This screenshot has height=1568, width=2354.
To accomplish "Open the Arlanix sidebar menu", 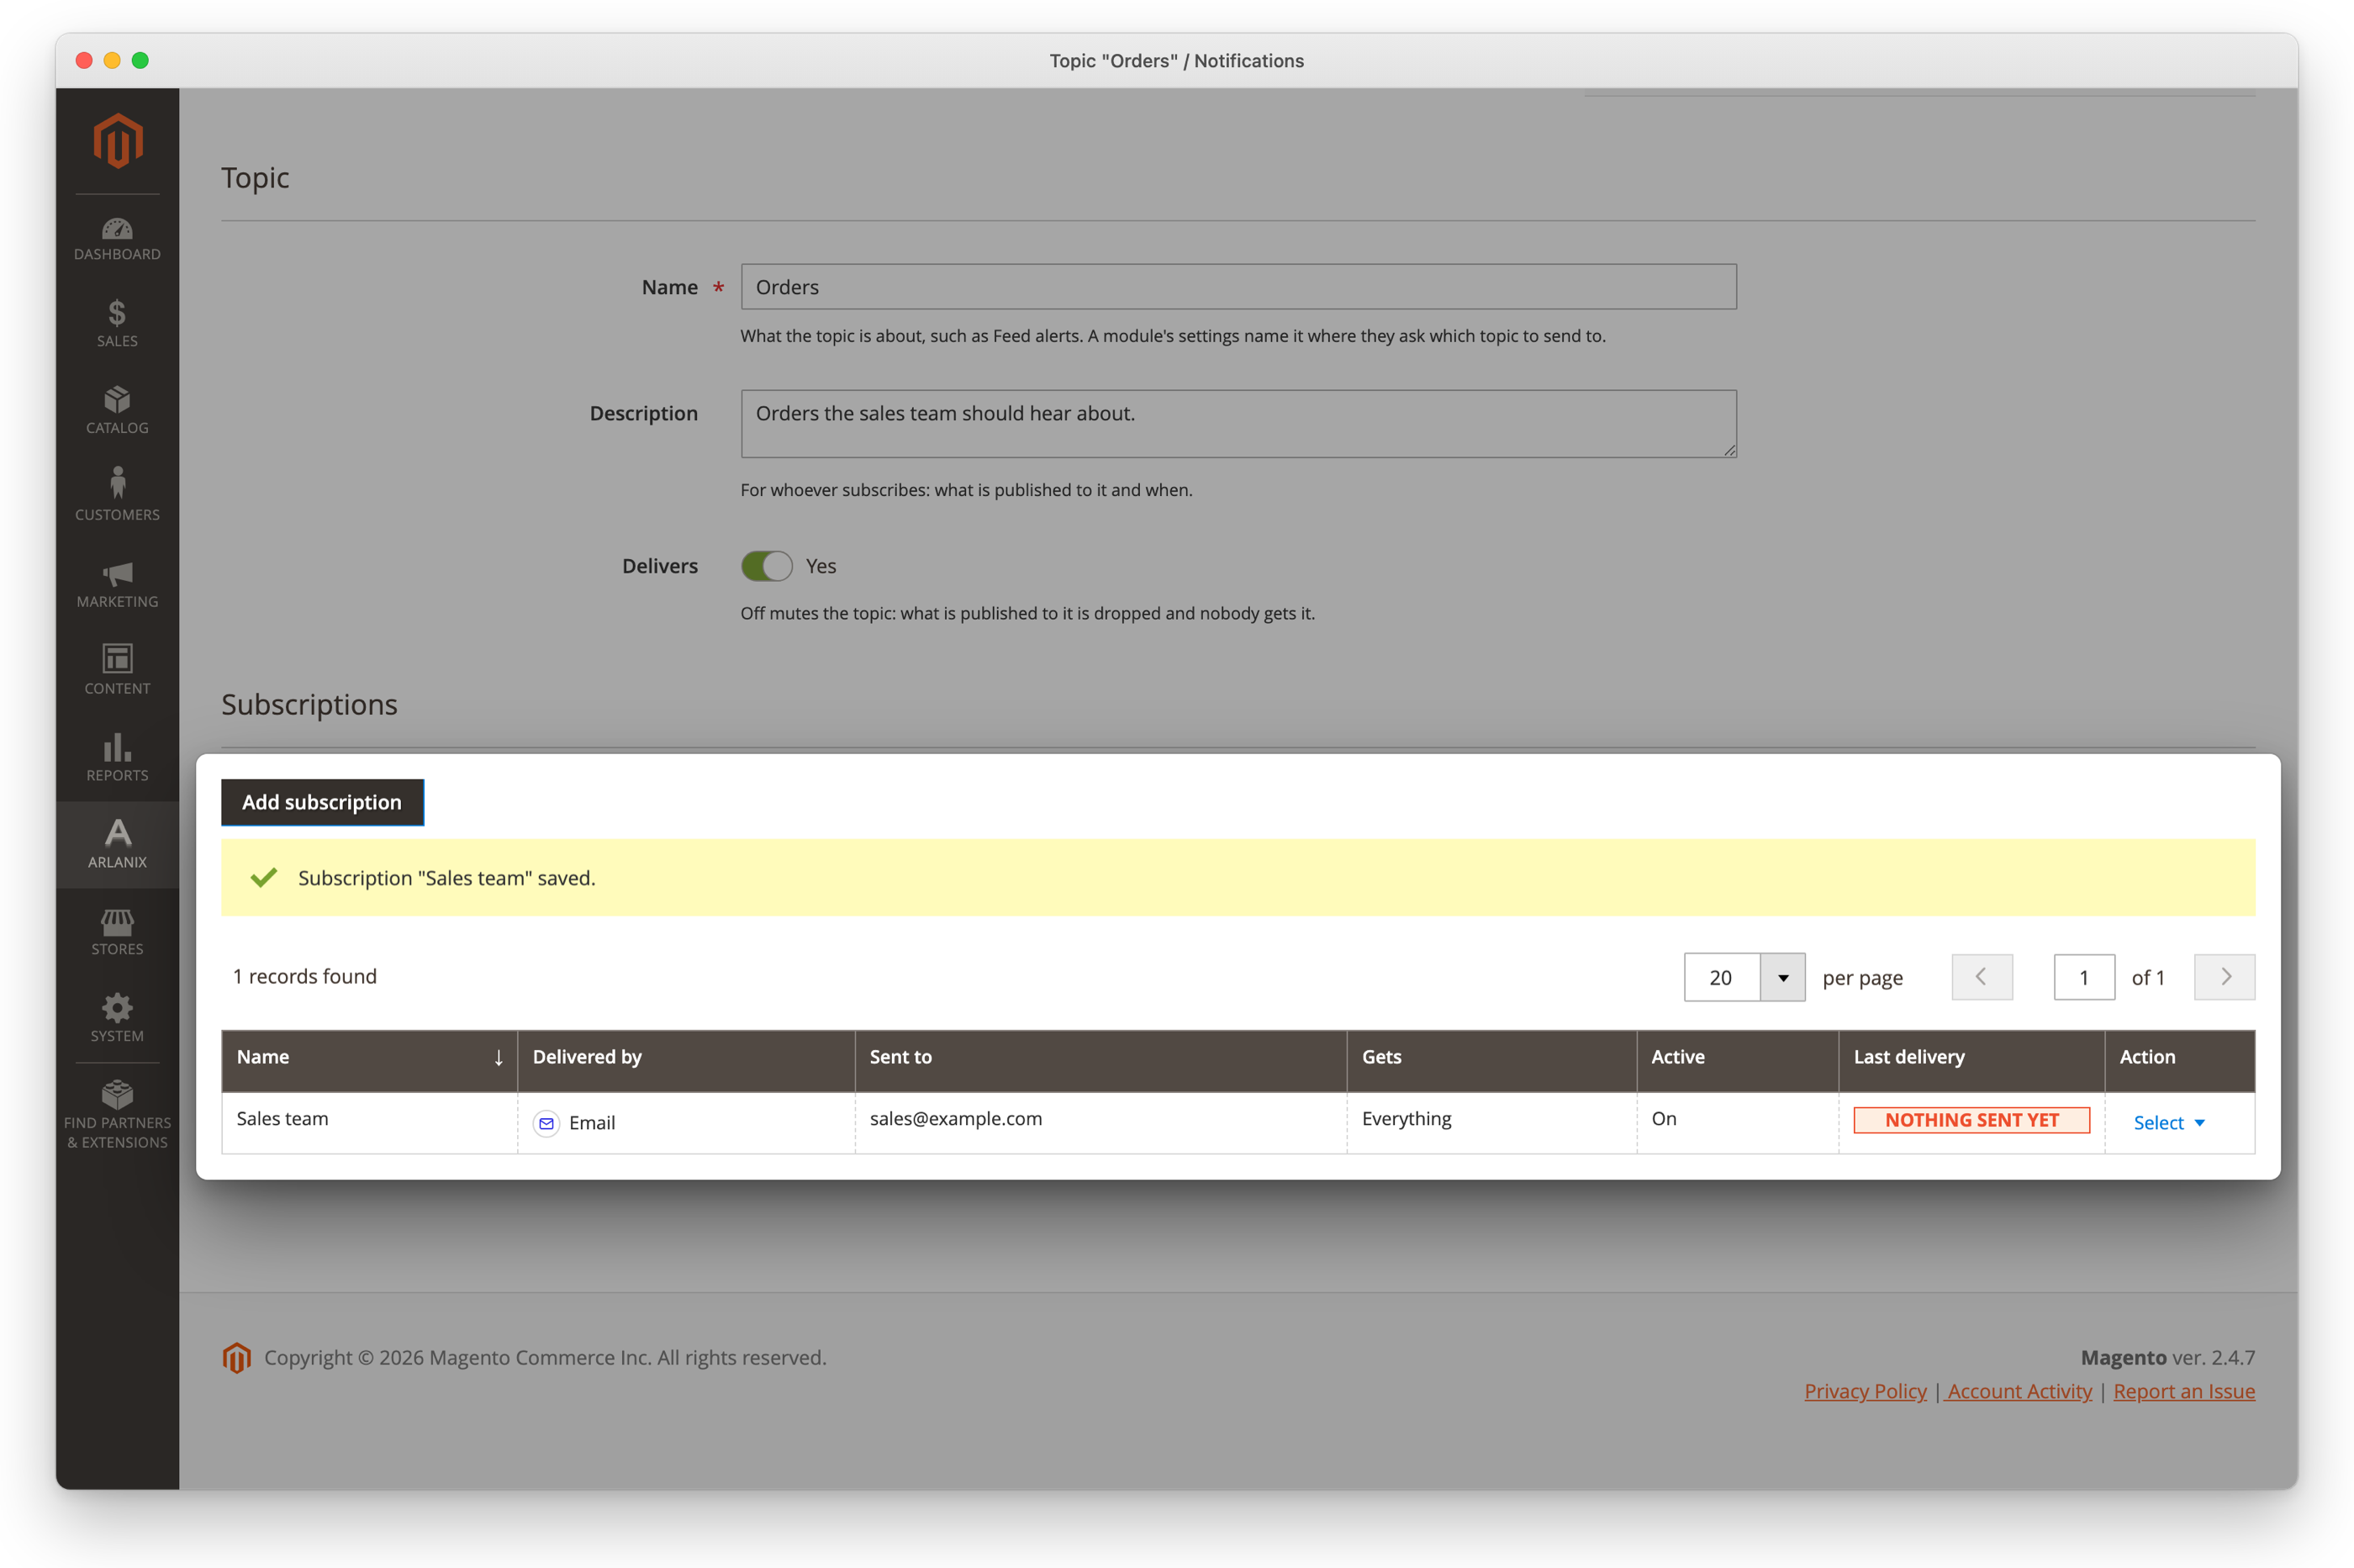I will 117,845.
